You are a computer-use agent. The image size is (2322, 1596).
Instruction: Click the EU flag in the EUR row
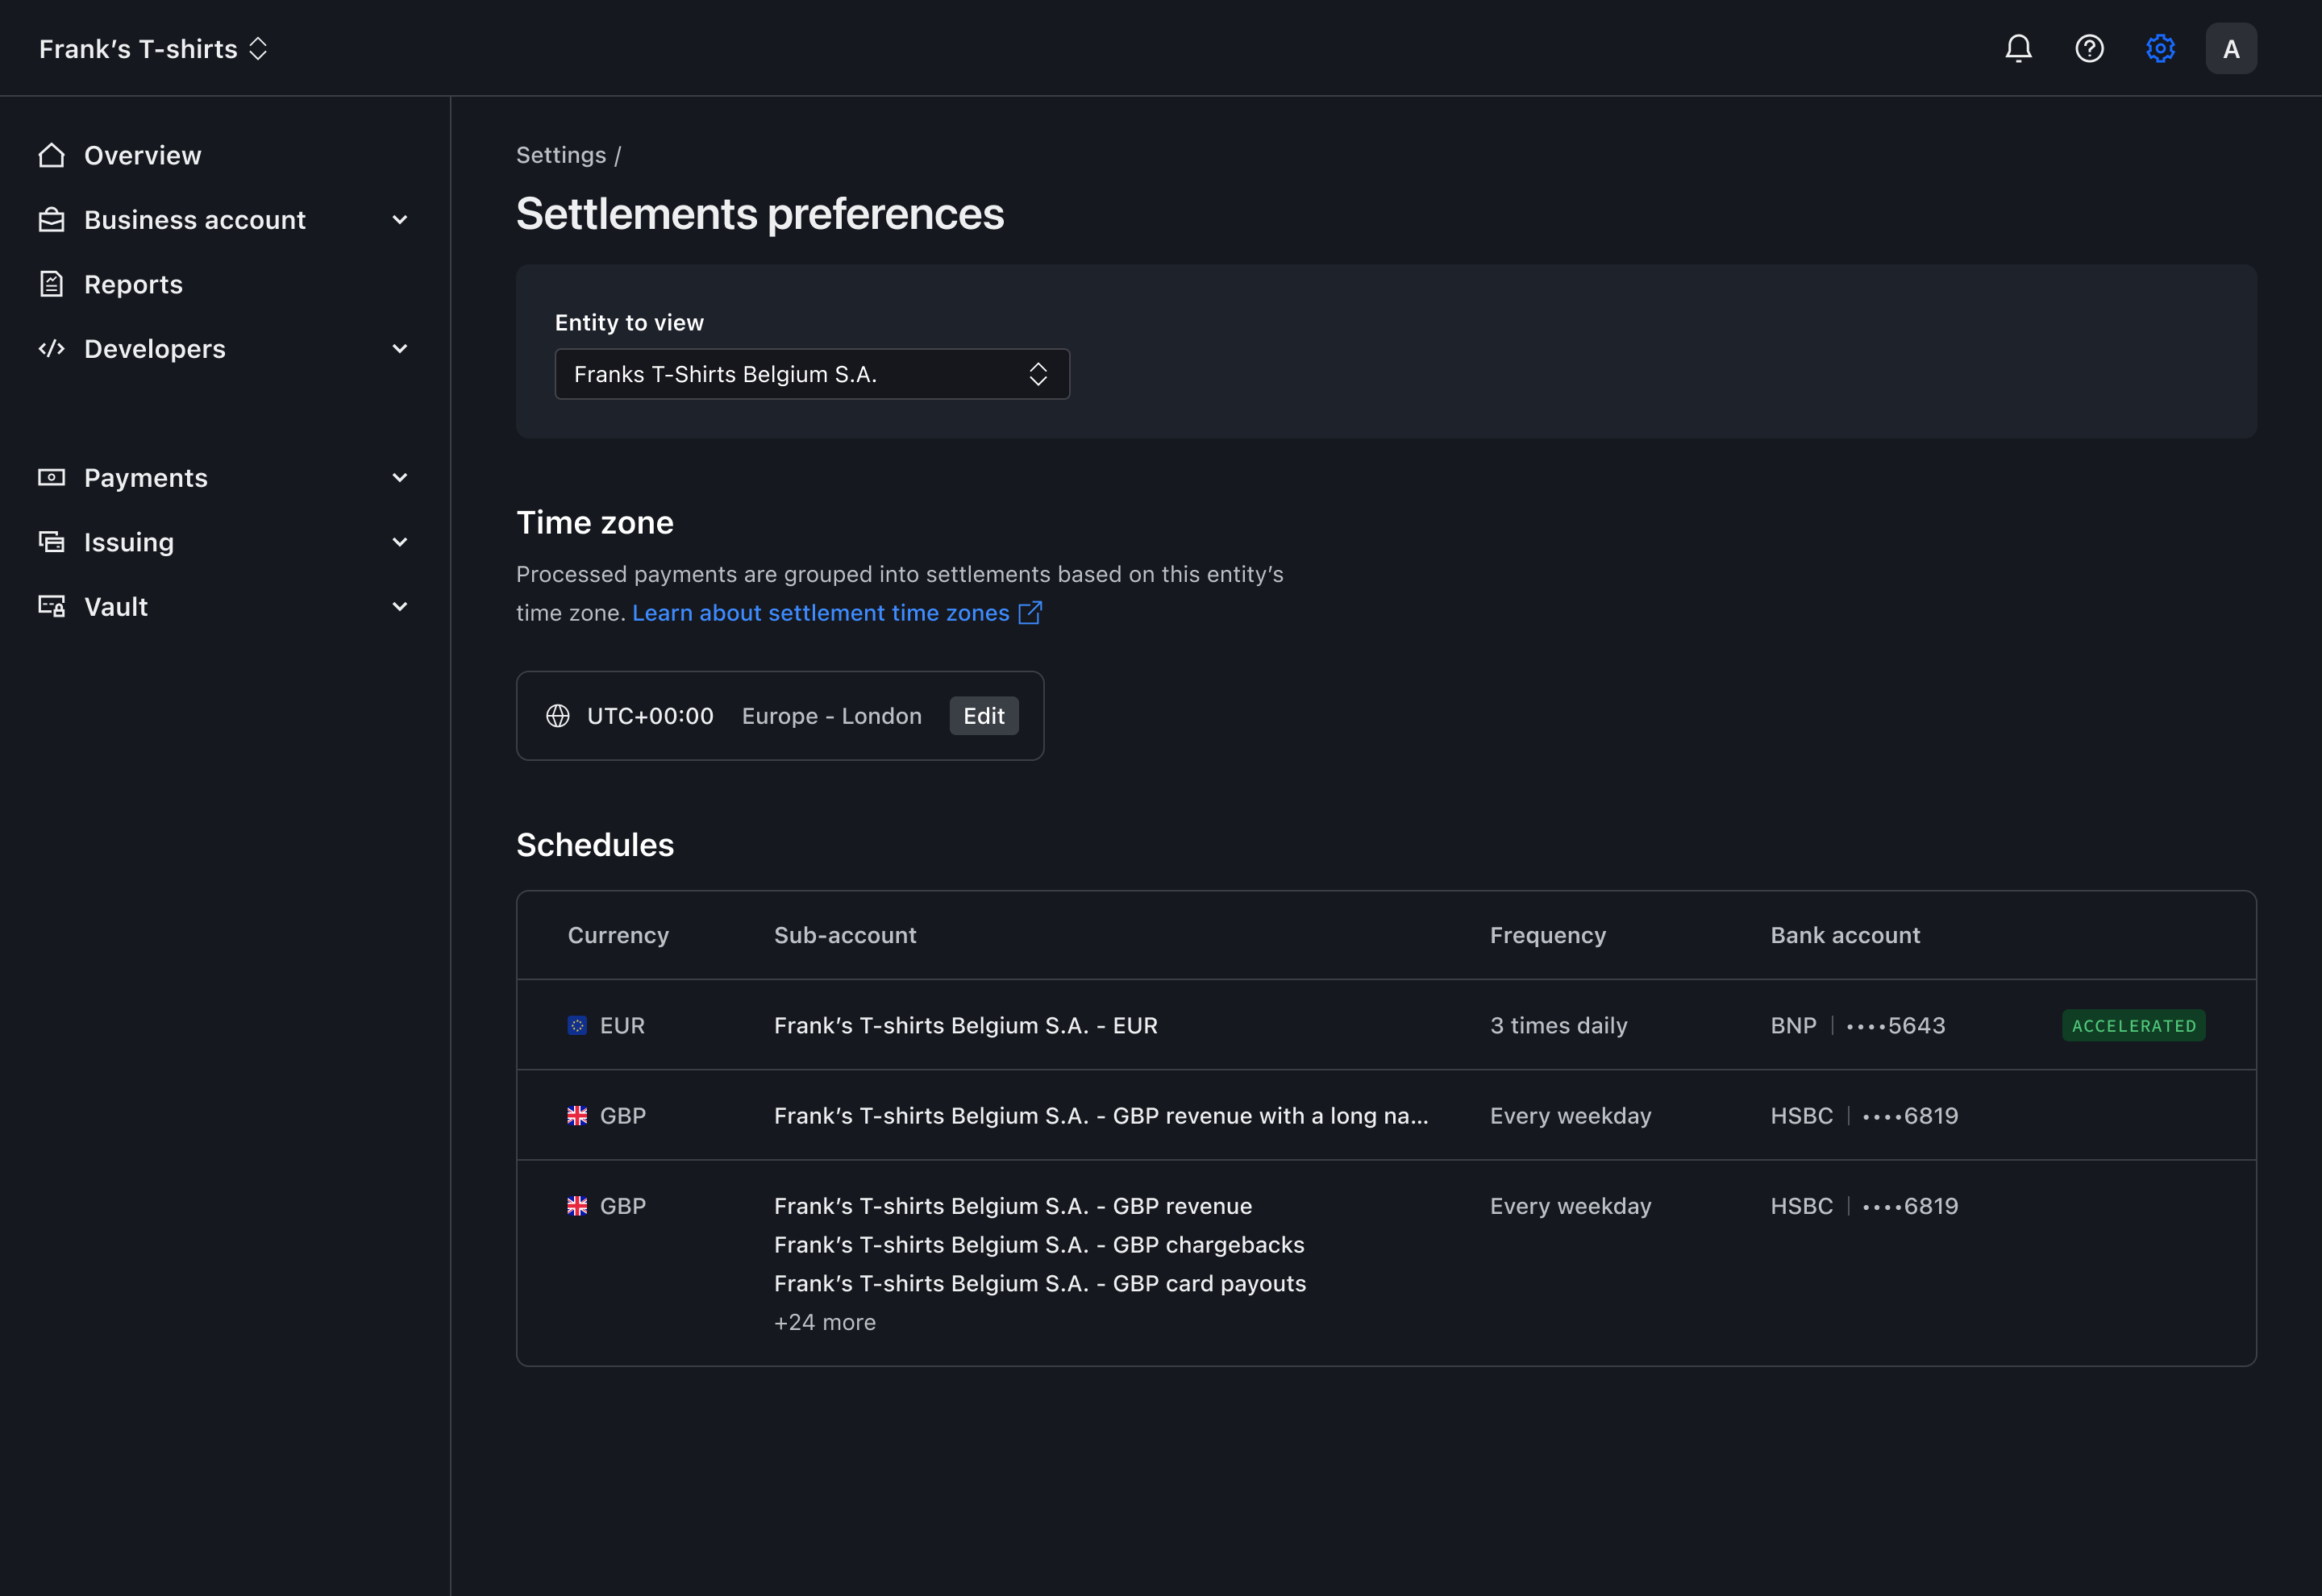[577, 1025]
